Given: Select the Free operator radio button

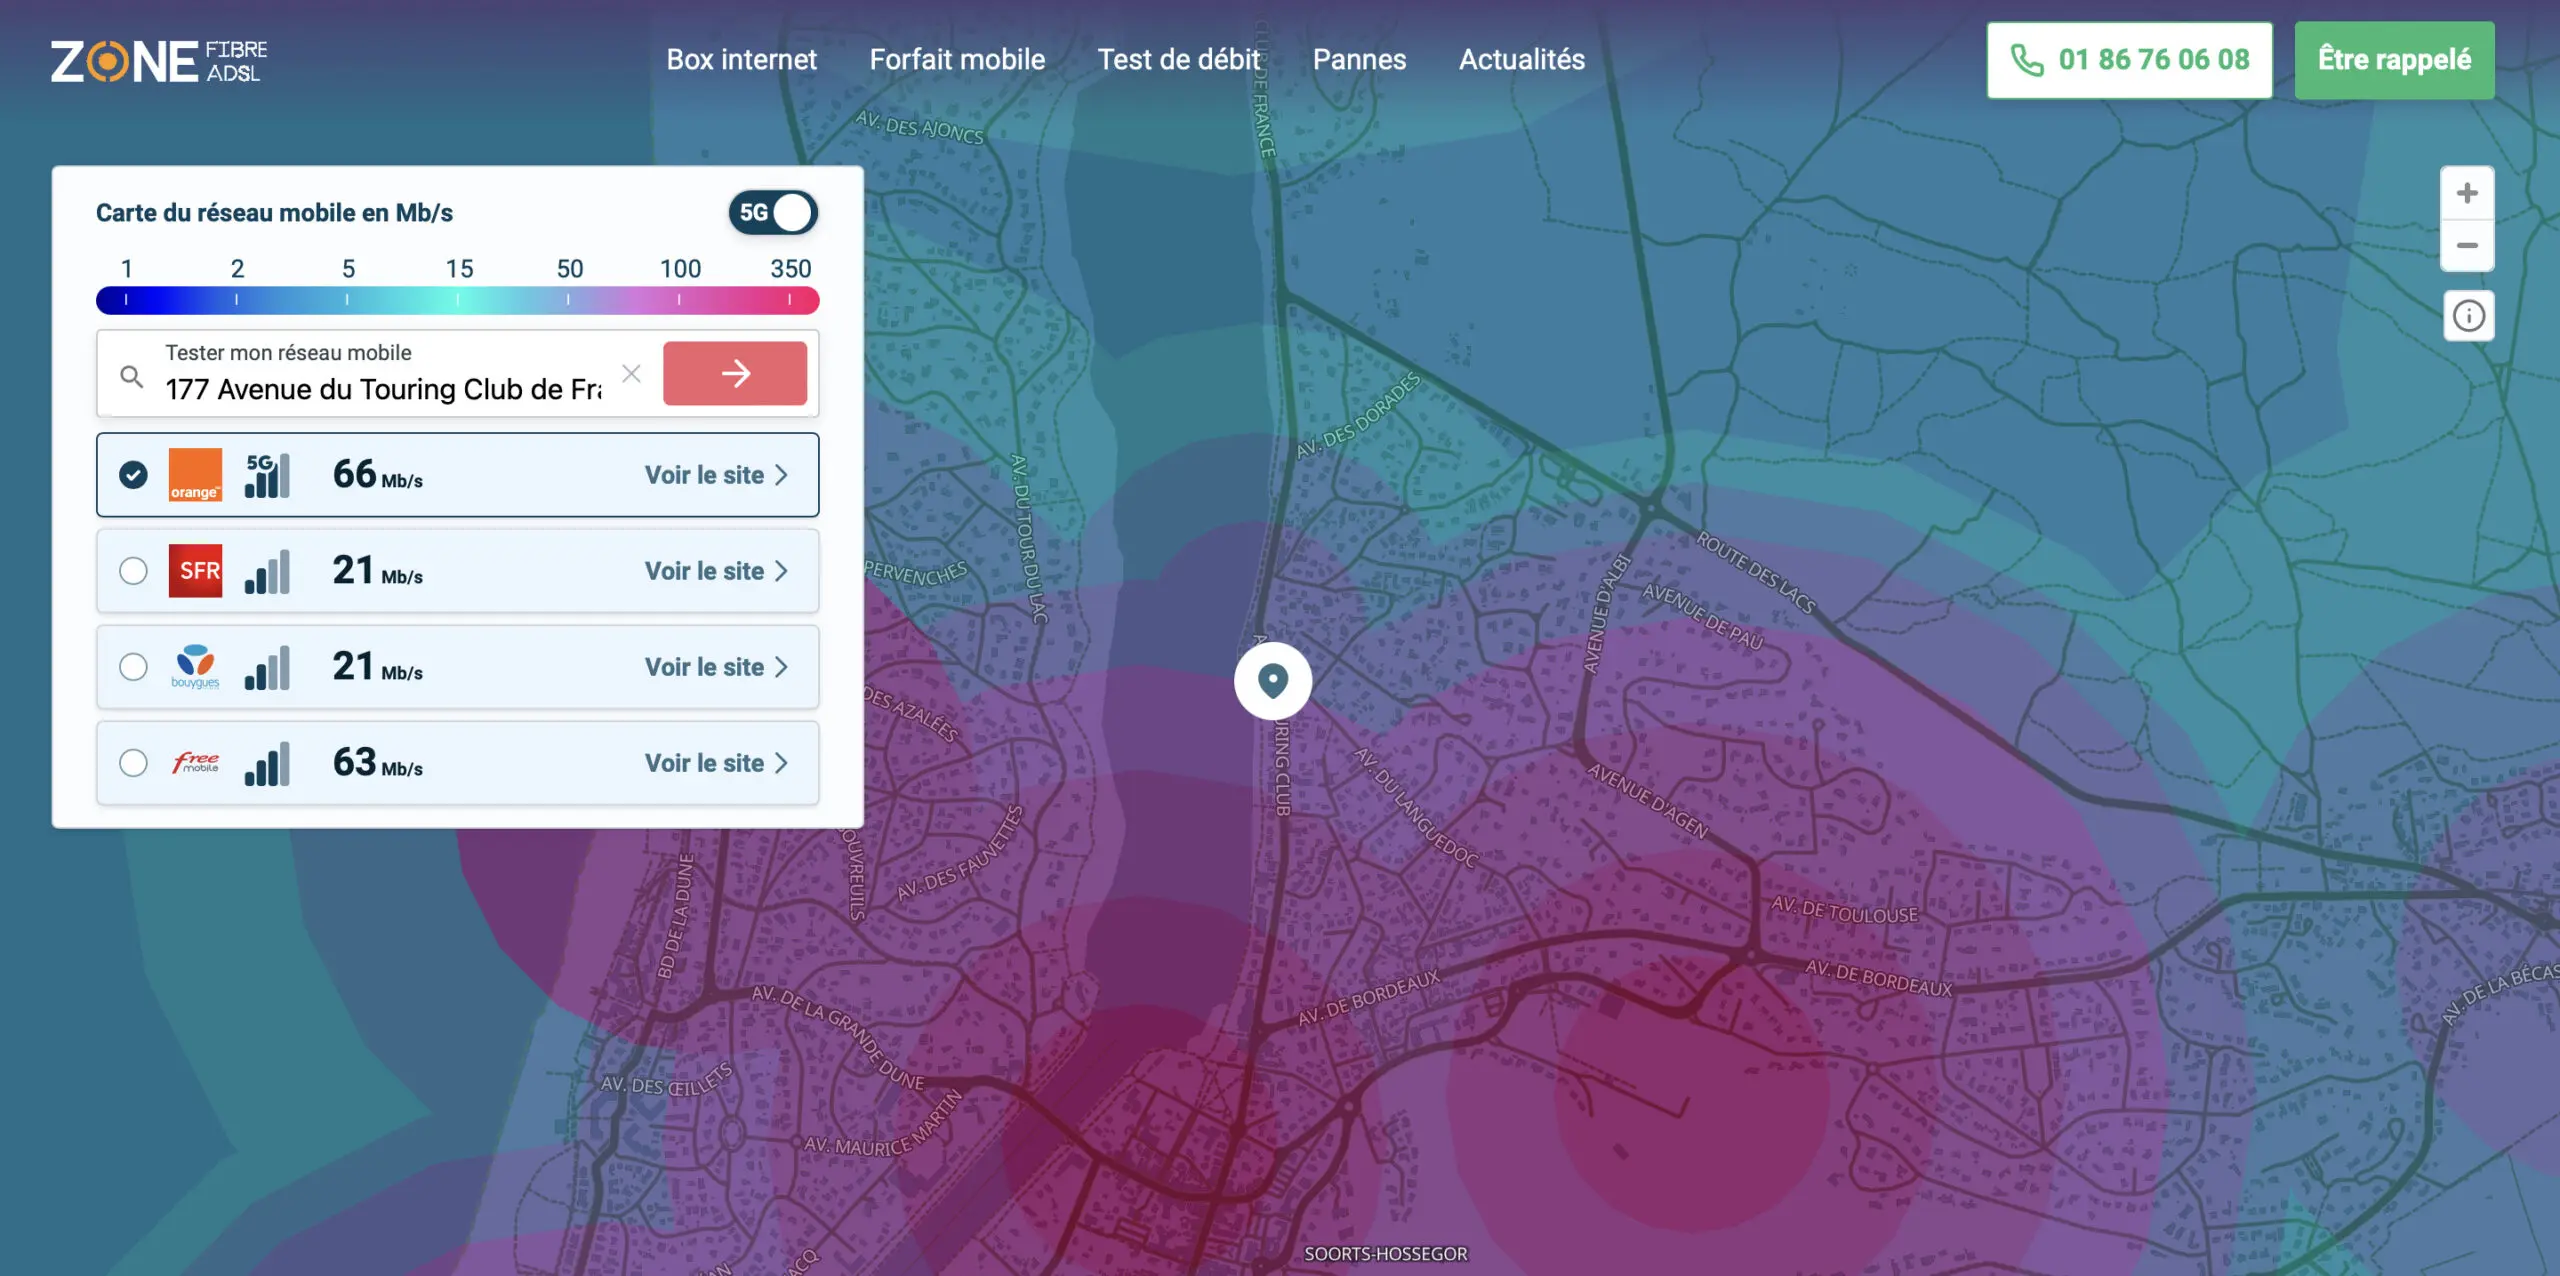Looking at the screenshot, I should pyautogui.click(x=133, y=763).
